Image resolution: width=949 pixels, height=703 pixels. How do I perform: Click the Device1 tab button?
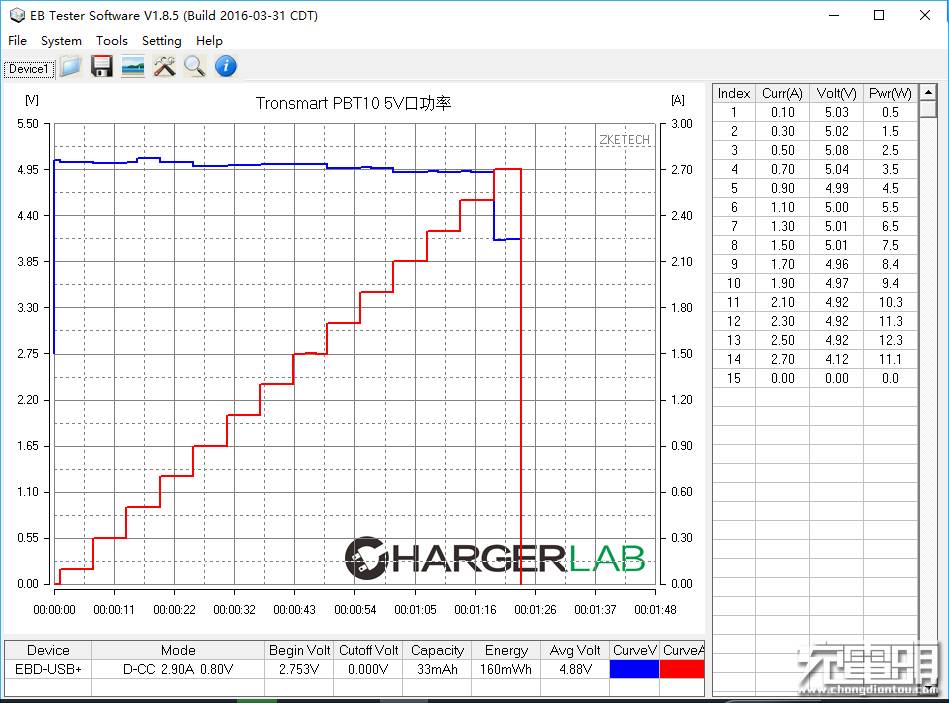pos(28,69)
